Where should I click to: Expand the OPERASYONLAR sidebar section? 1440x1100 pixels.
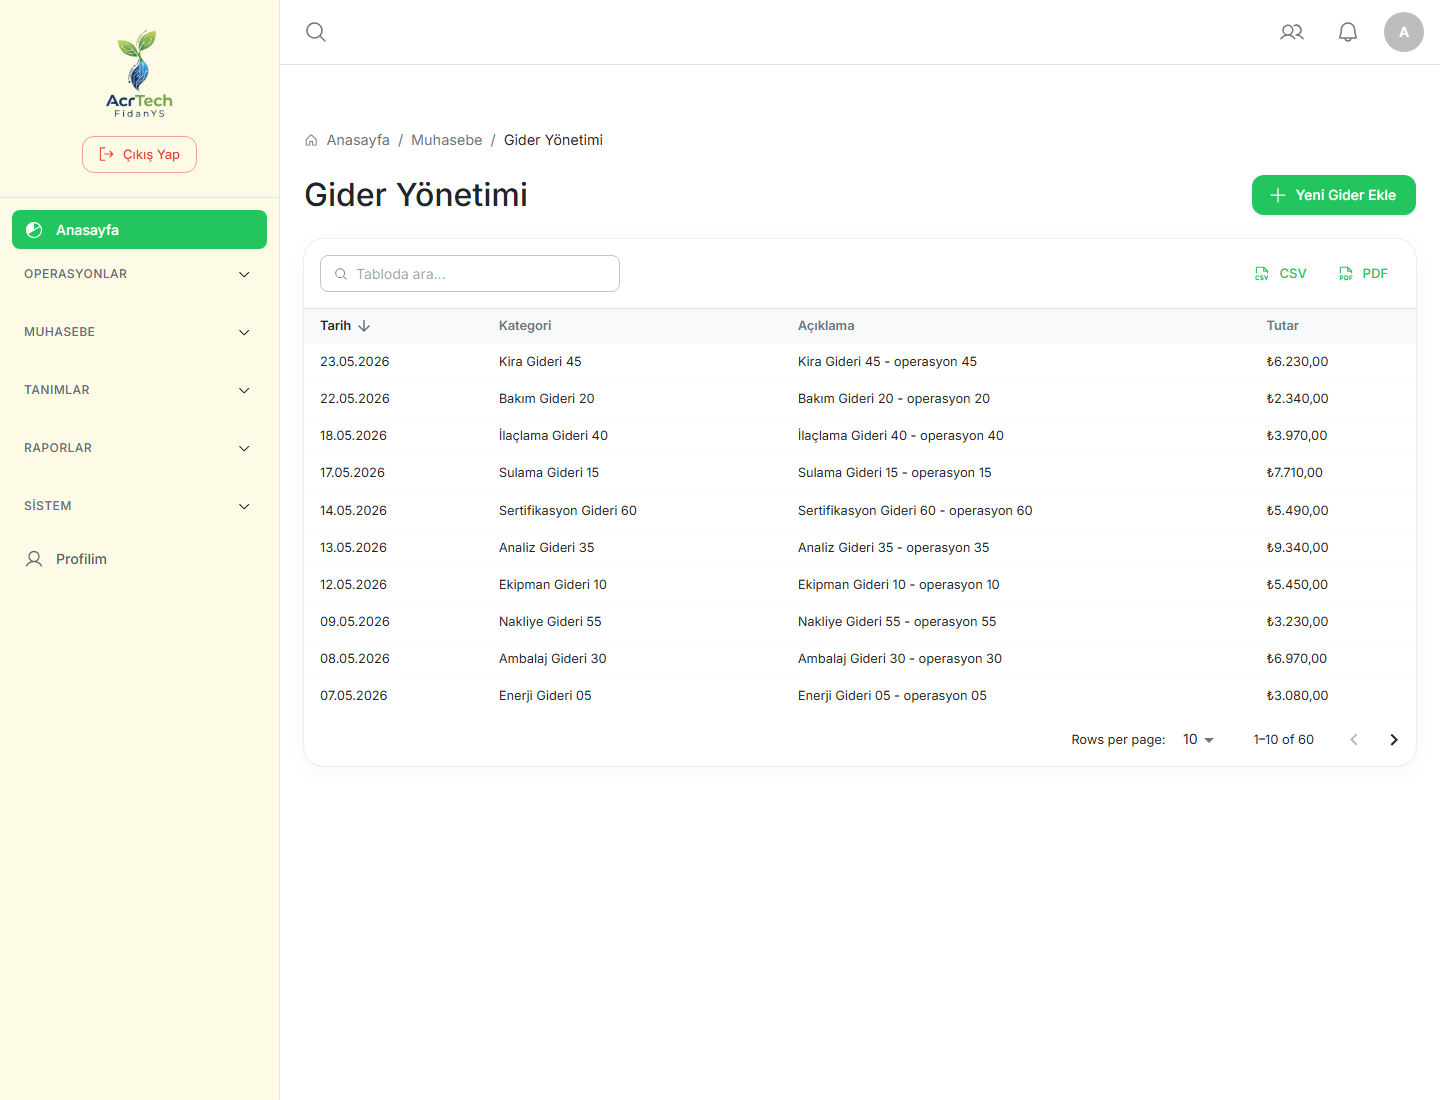pyautogui.click(x=139, y=274)
